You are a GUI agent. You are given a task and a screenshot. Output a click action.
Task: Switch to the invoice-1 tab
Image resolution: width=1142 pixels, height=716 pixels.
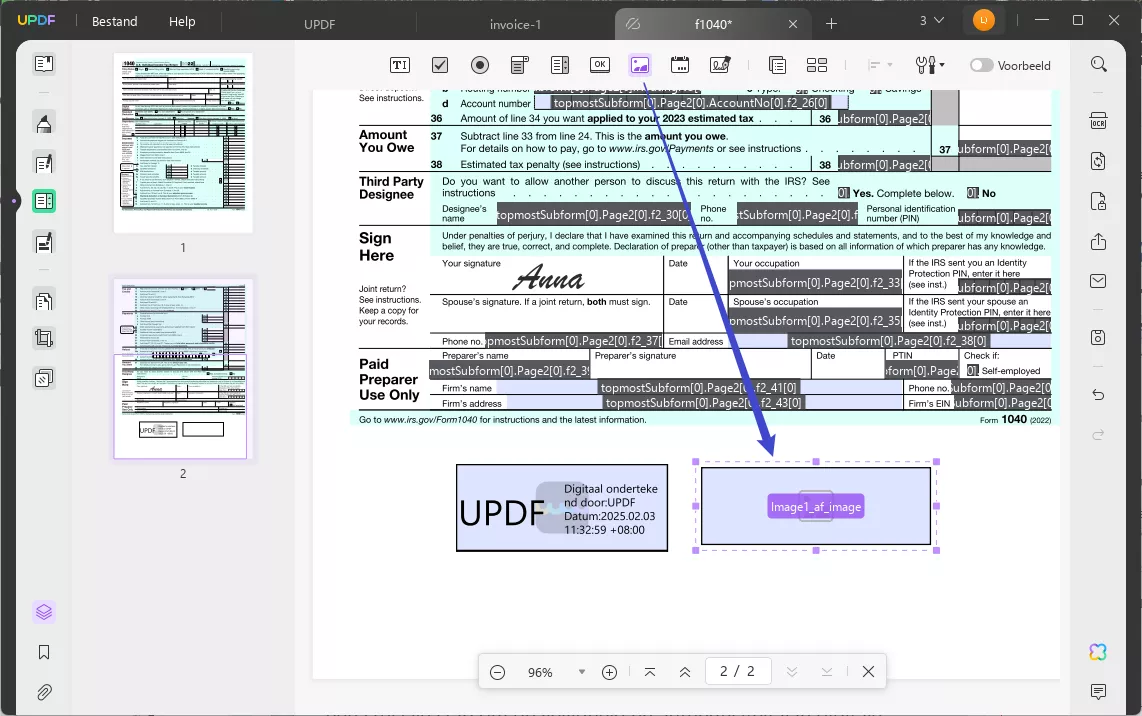click(x=516, y=24)
